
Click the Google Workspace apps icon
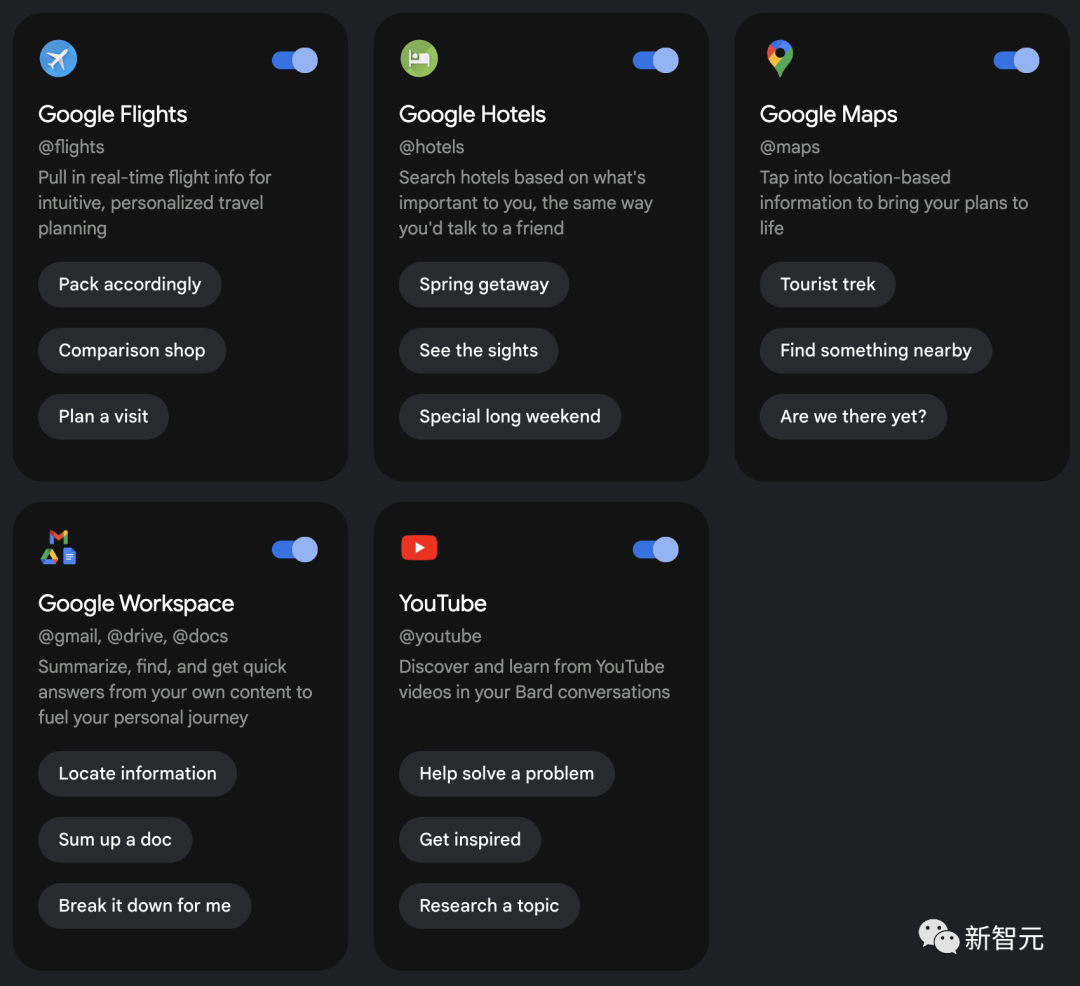[x=59, y=547]
